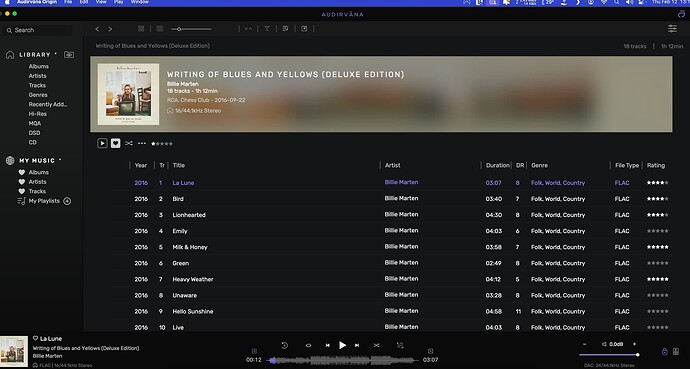Click the album cover thumbnail in header

pyautogui.click(x=128, y=94)
